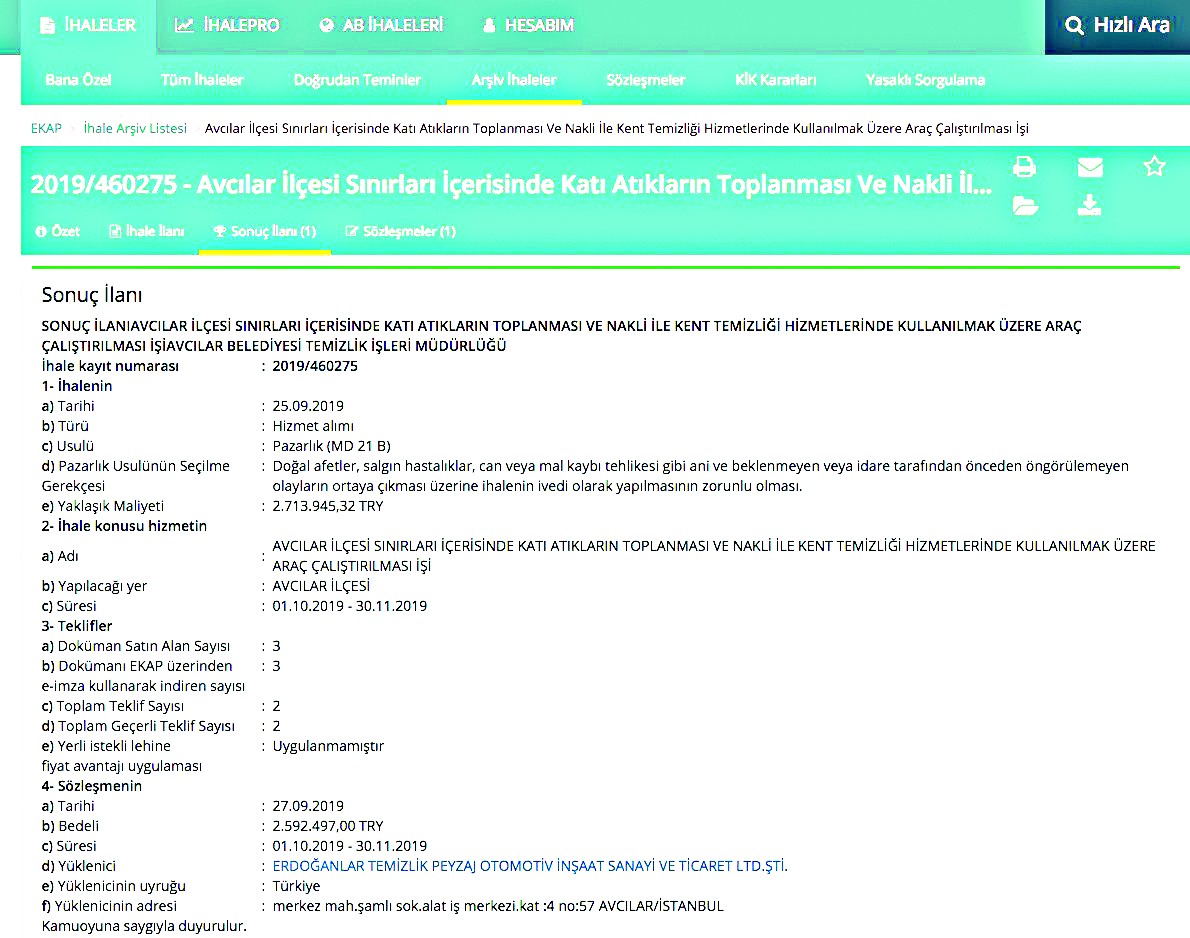
Task: Star this tender as favorite
Action: (1155, 167)
